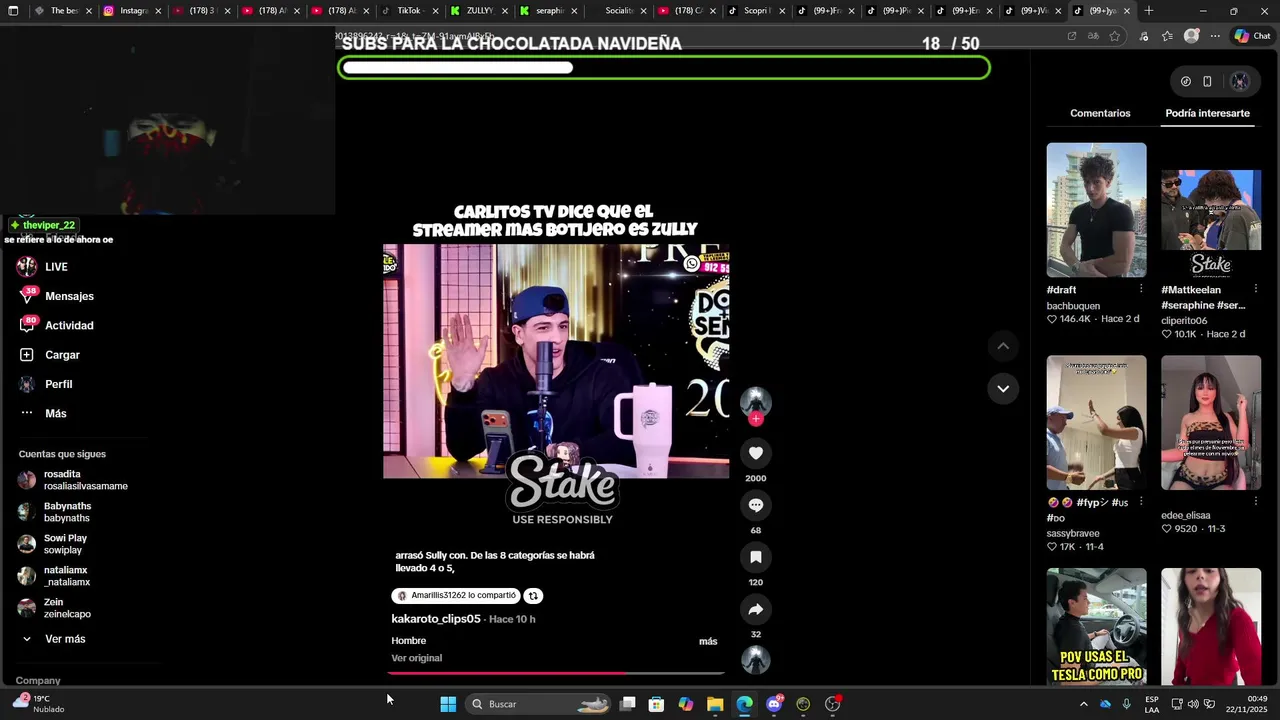Open Task View on taskbar
The image size is (1280, 720).
(x=628, y=704)
